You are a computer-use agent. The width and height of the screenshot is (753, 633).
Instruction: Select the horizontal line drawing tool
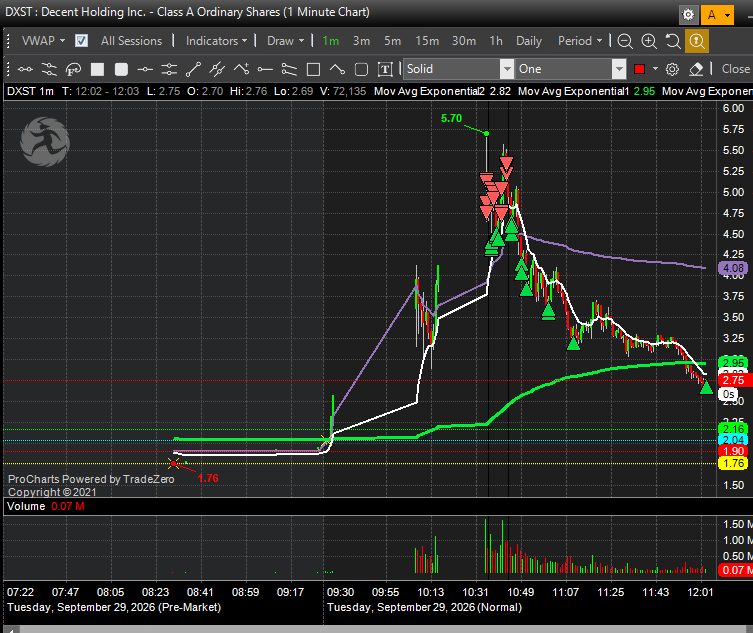(x=25, y=70)
